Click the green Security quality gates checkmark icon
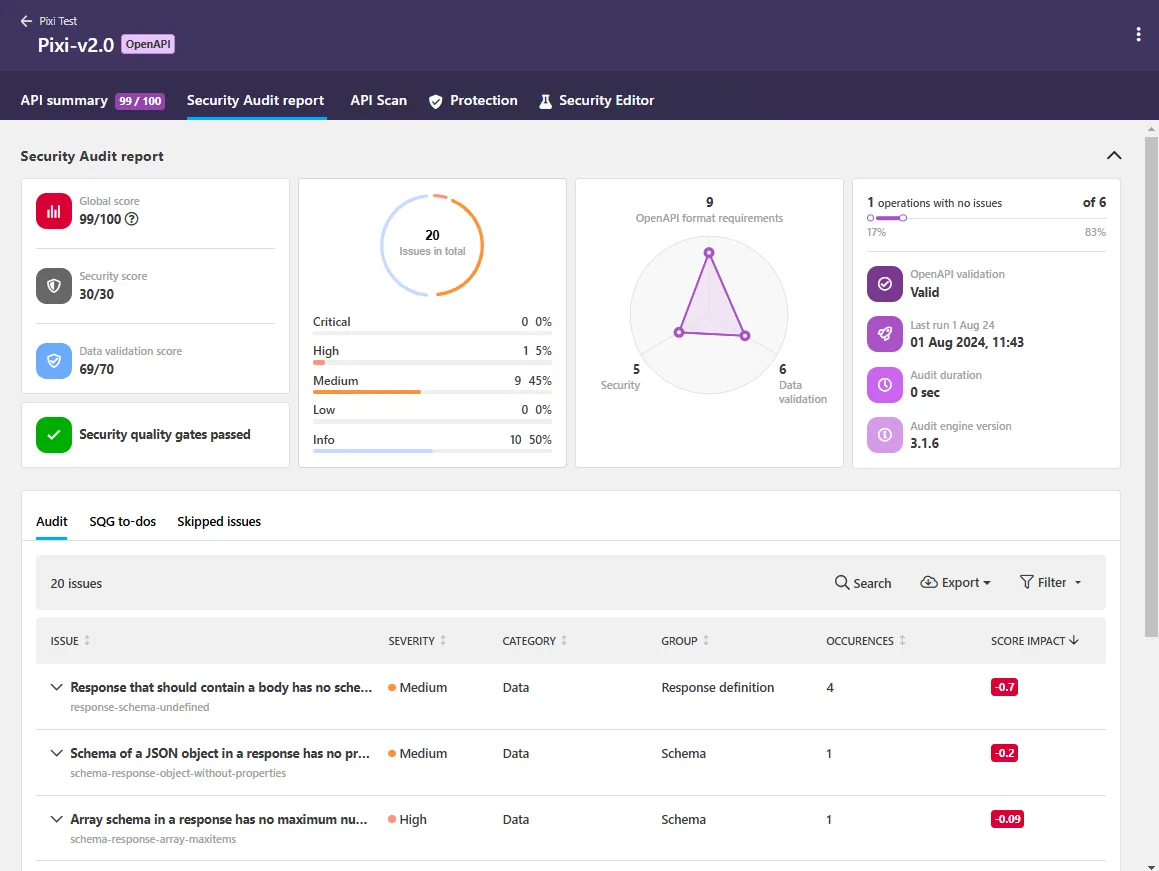This screenshot has height=871, width=1159. pyautogui.click(x=53, y=434)
